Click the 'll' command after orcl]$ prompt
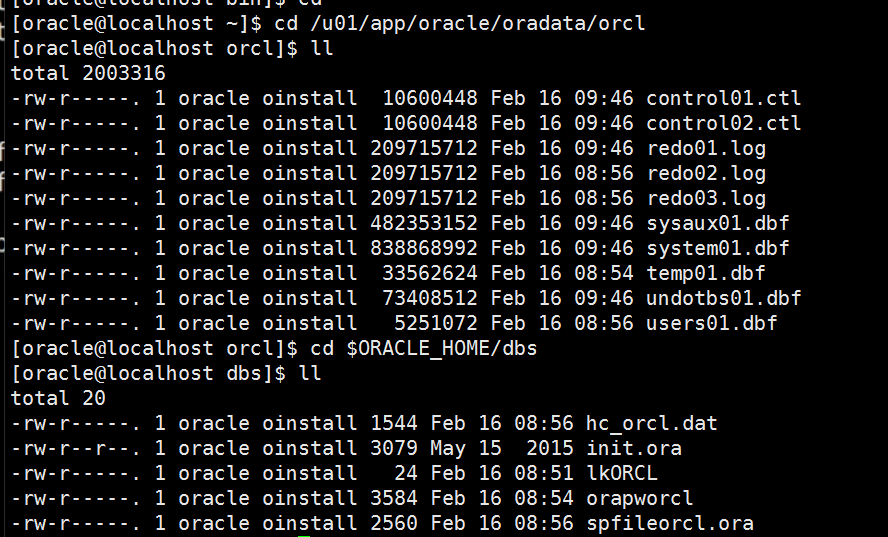The image size is (888, 537). point(322,48)
